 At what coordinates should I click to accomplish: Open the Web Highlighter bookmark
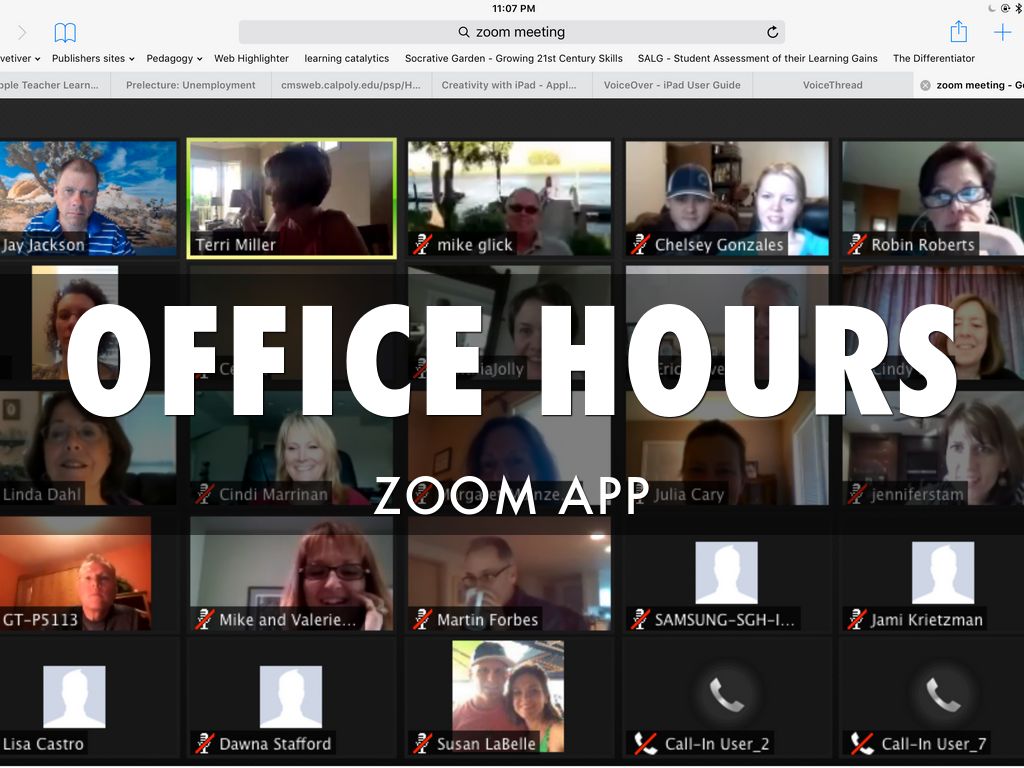click(x=251, y=59)
